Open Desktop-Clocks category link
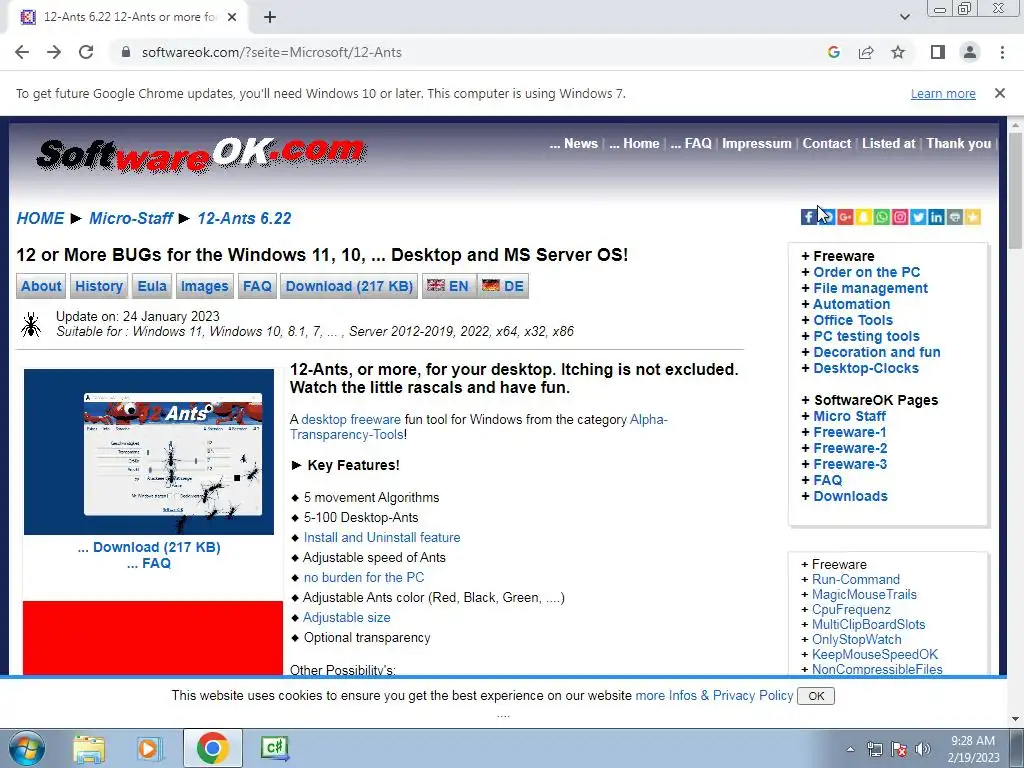This screenshot has height=768, width=1024. tap(866, 368)
